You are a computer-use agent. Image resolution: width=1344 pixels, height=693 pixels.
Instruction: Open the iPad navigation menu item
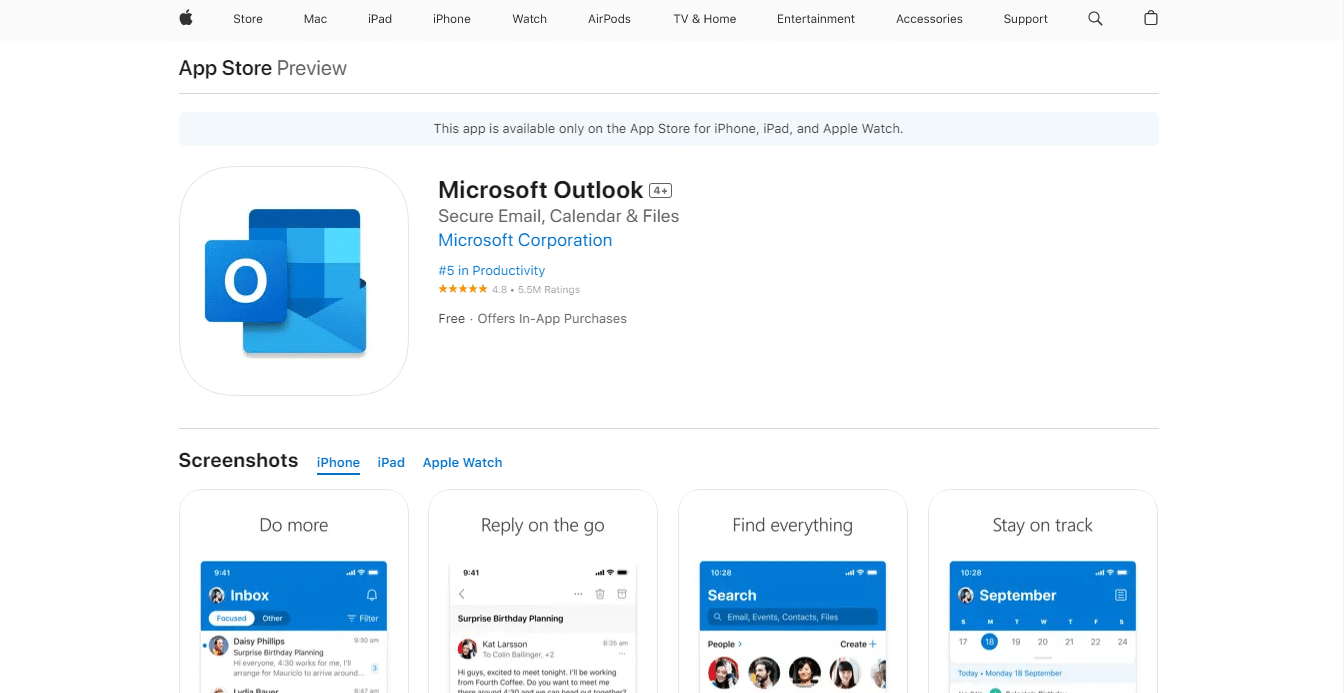pos(380,19)
